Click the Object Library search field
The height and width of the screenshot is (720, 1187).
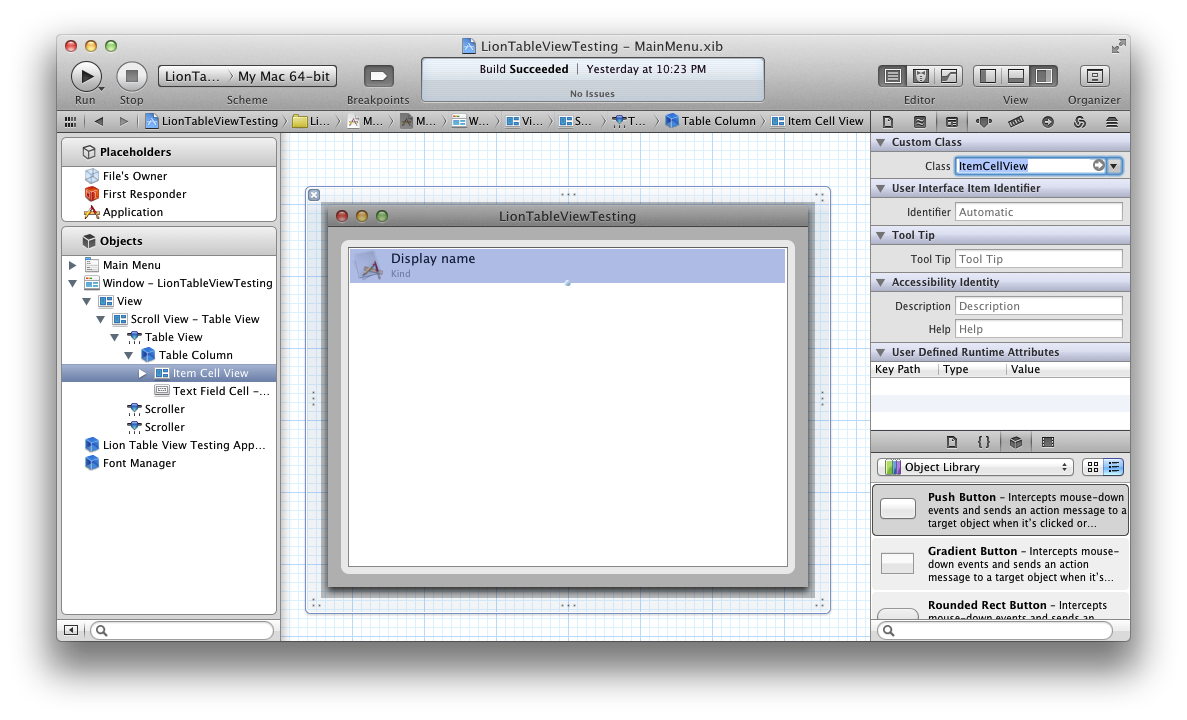click(995, 631)
